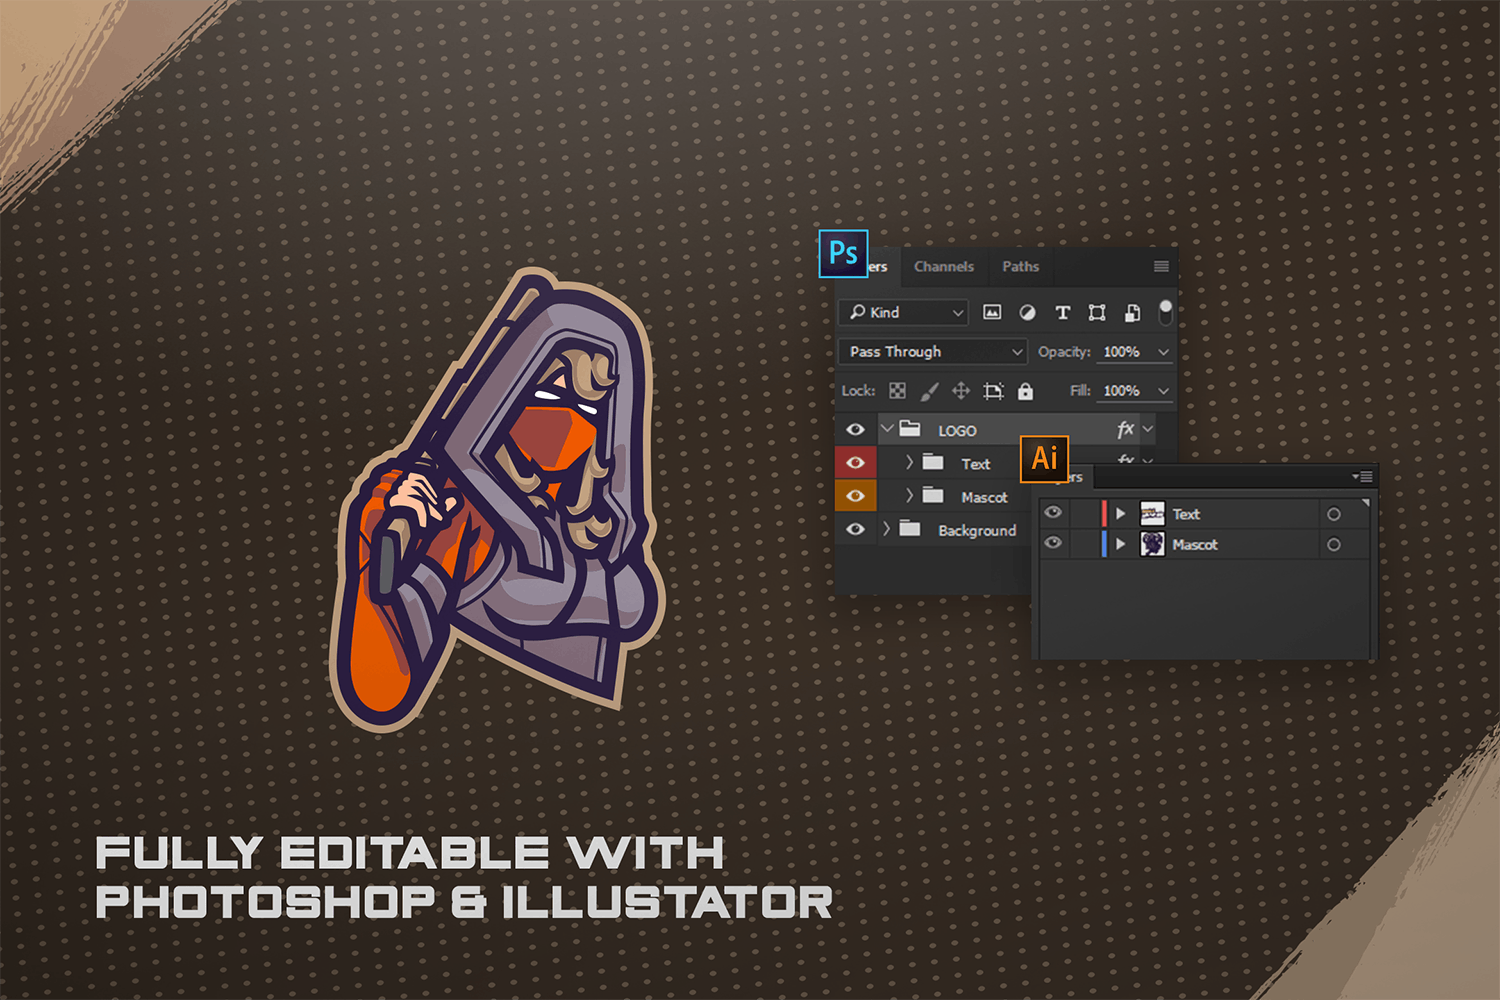Open the Opacity slider dropdown arrow
This screenshot has width=1500, height=1000.
[1163, 352]
